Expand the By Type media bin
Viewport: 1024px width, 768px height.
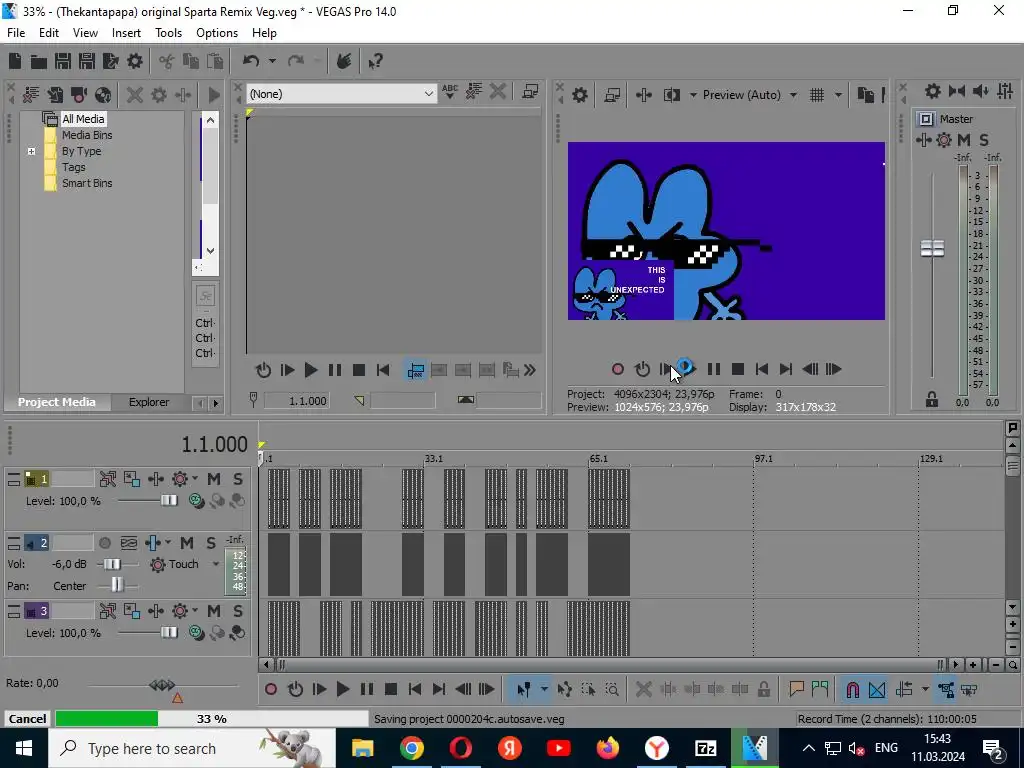click(31, 152)
